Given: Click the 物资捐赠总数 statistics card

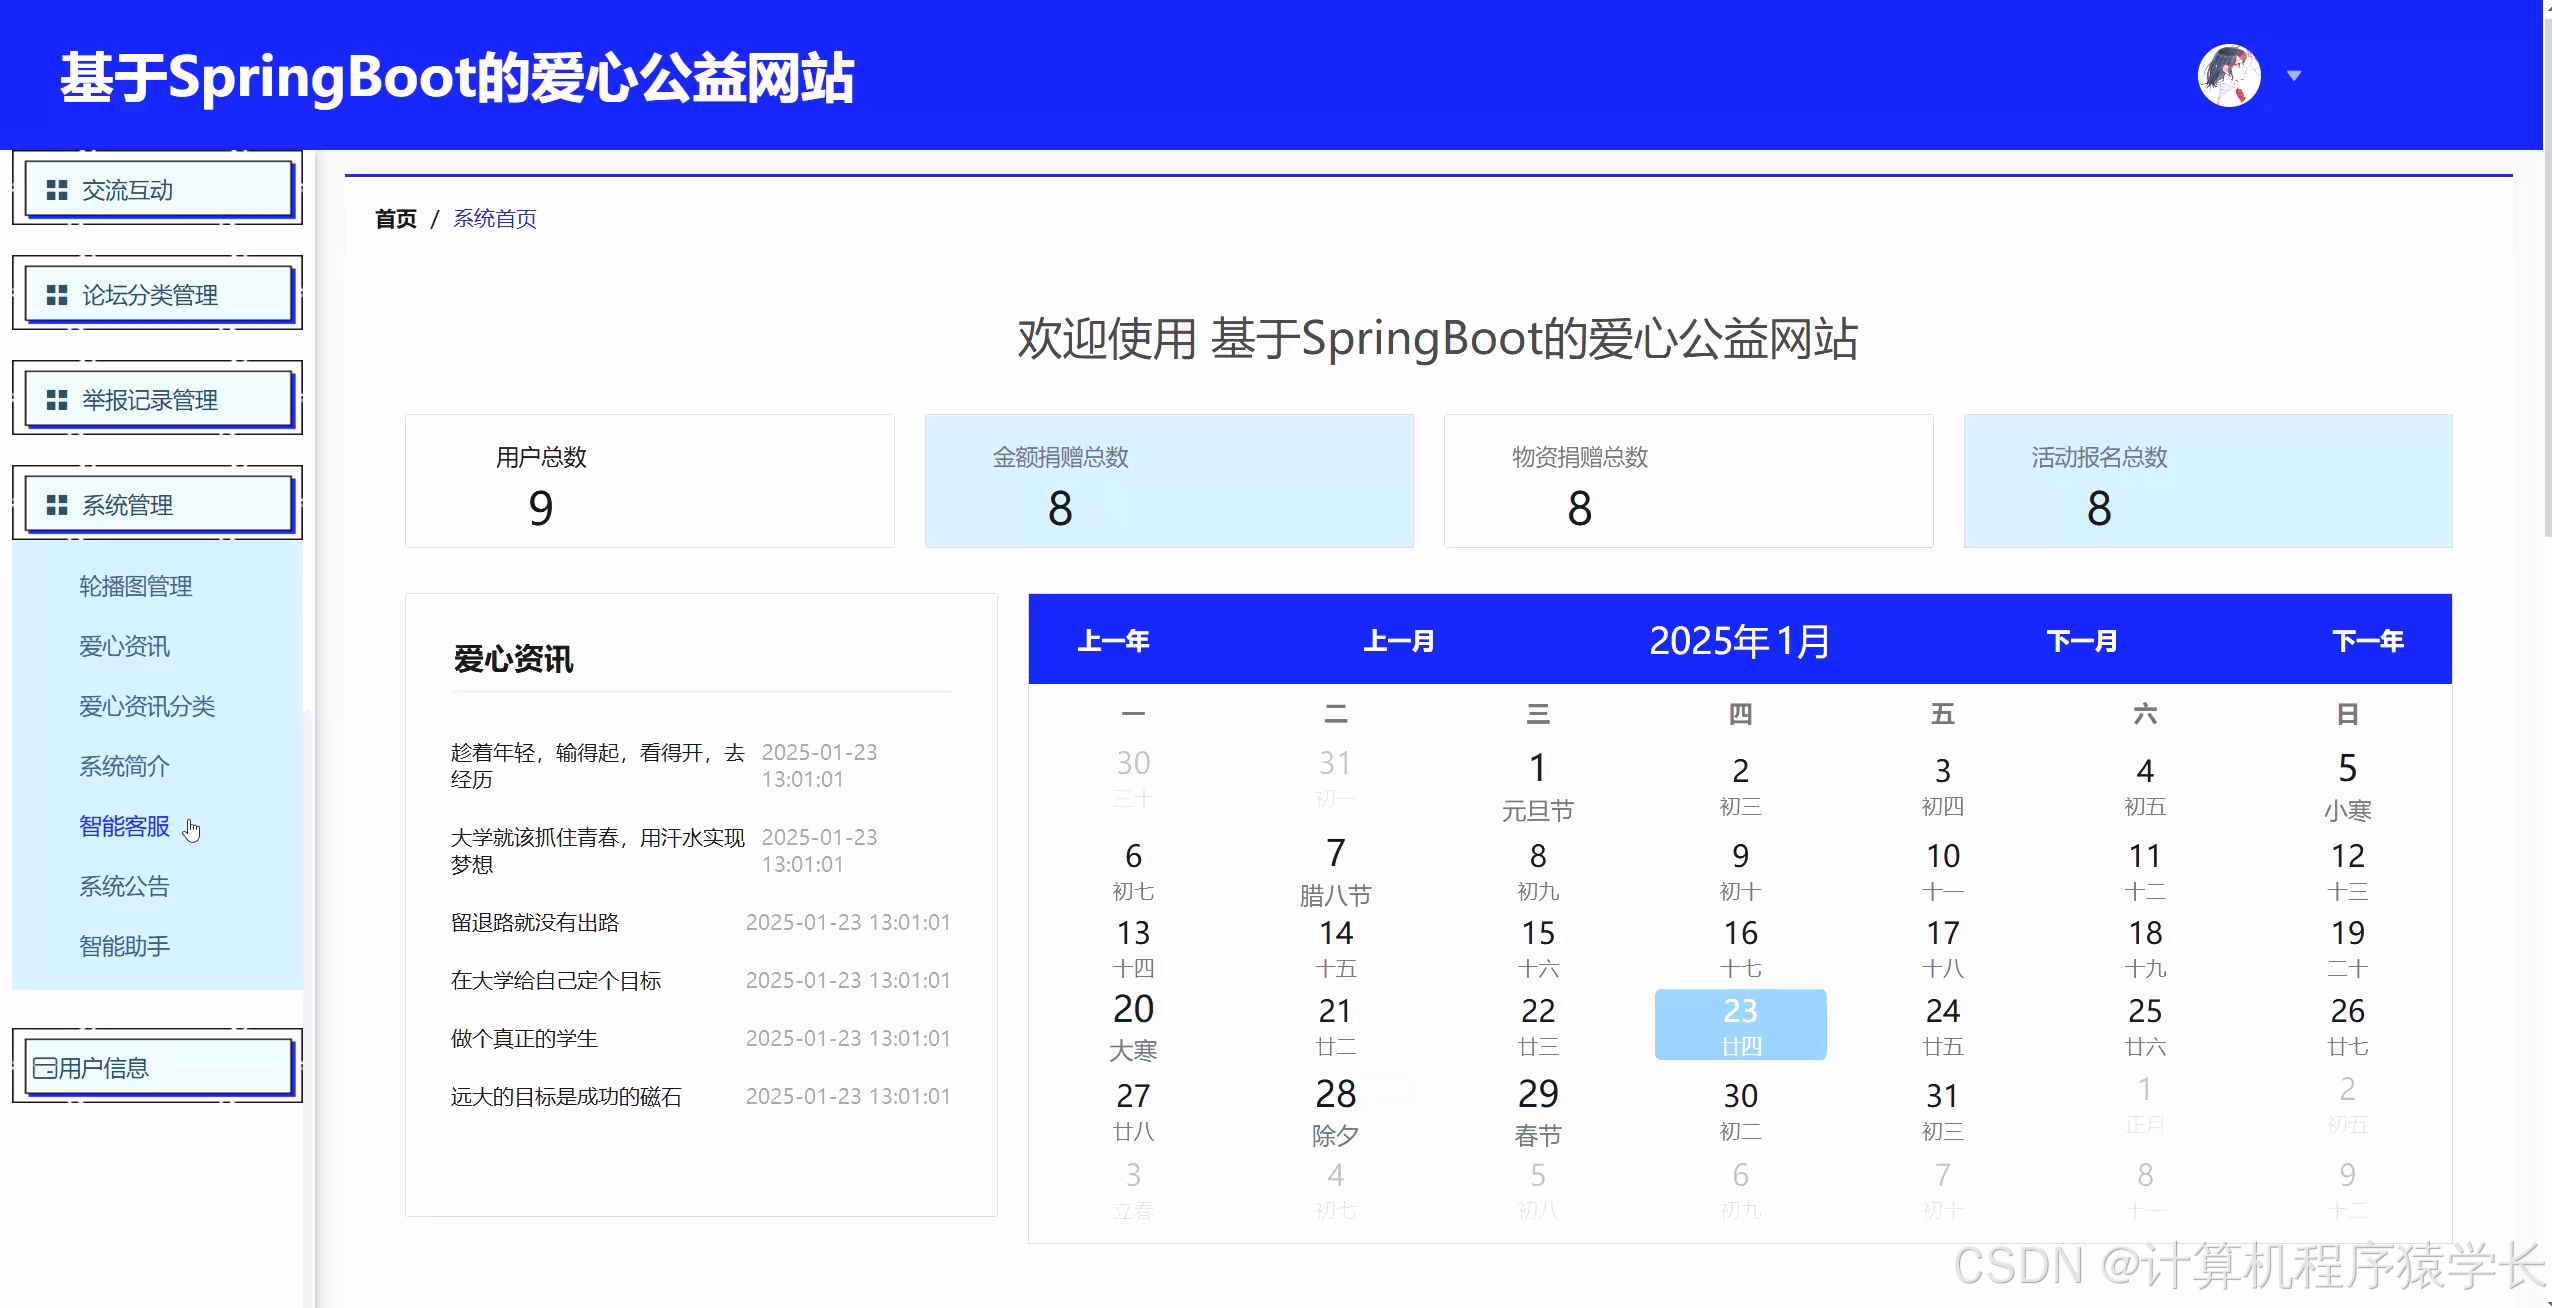Looking at the screenshot, I should coord(1688,481).
